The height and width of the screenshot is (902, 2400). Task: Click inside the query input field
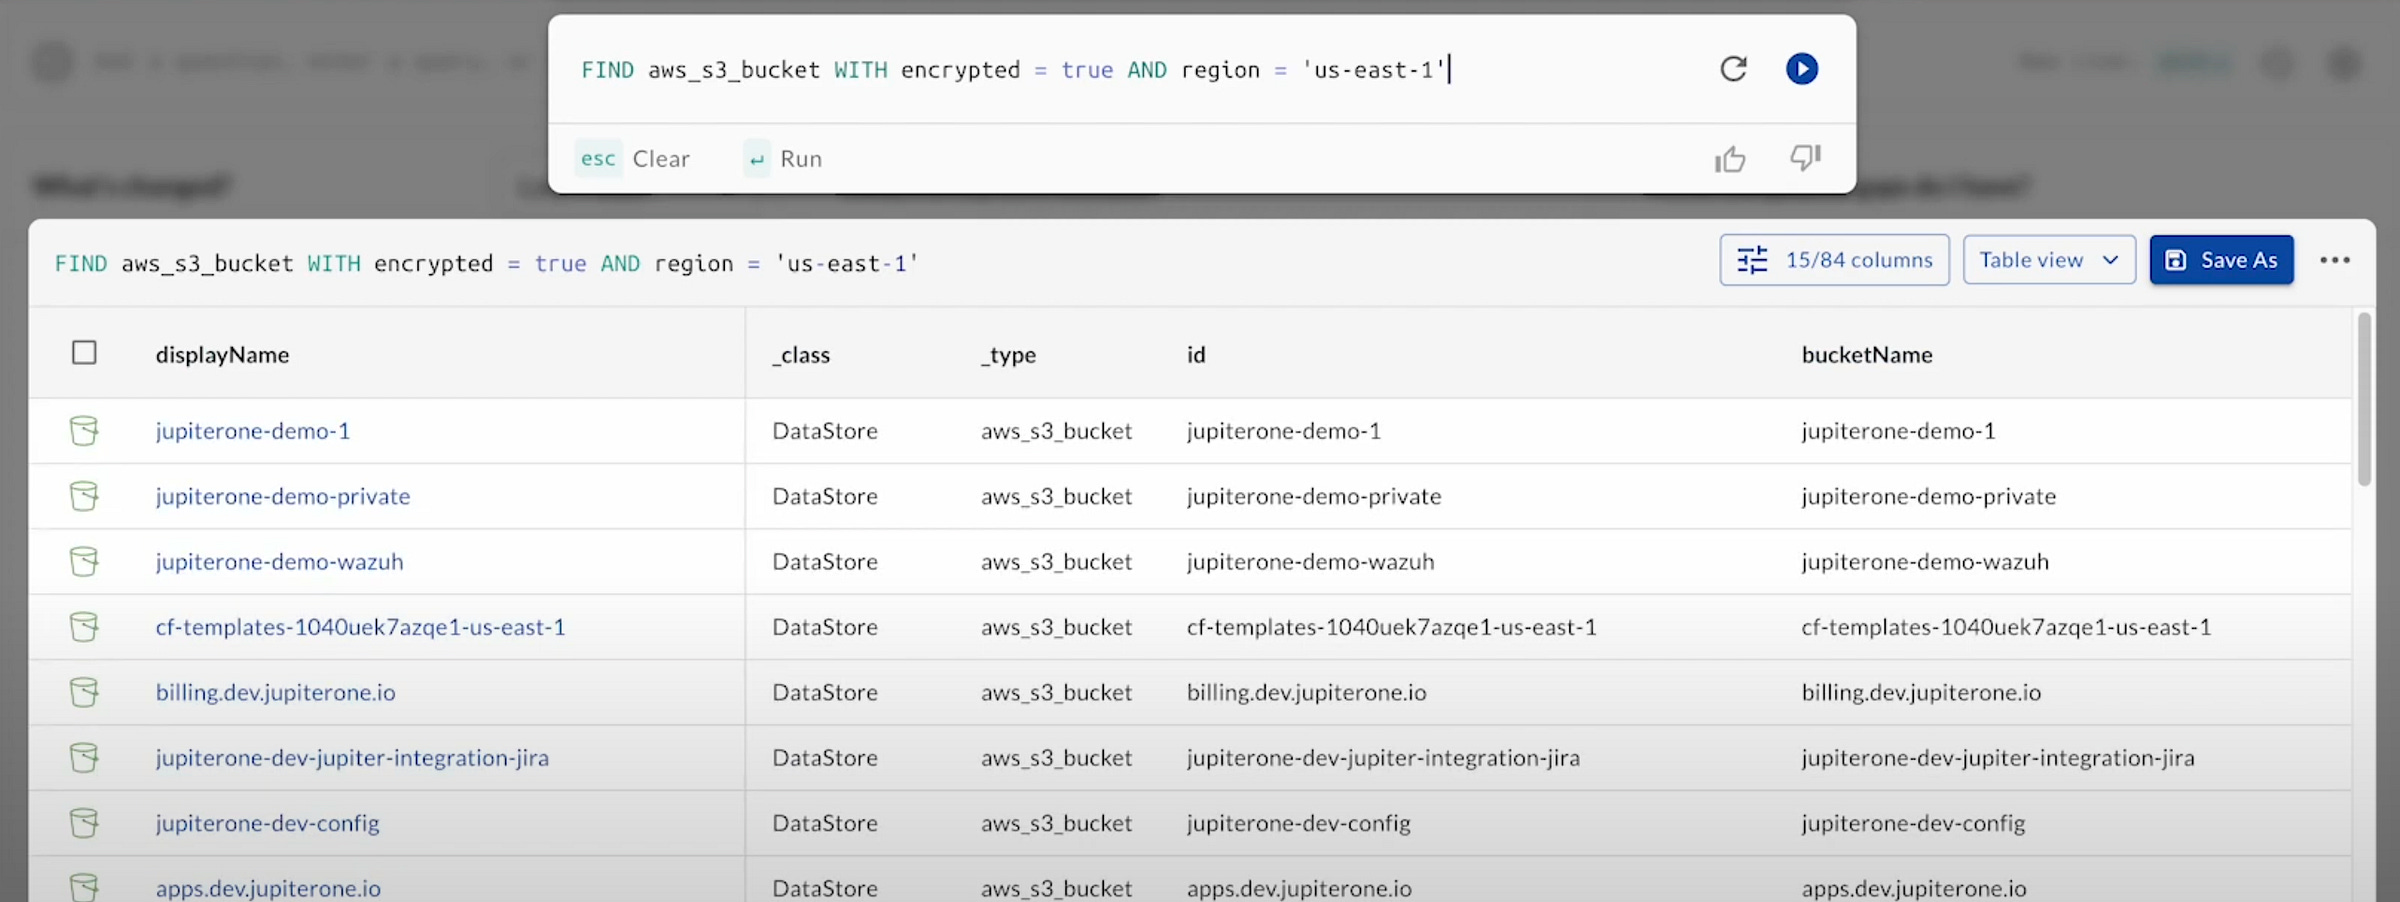tap(1130, 70)
